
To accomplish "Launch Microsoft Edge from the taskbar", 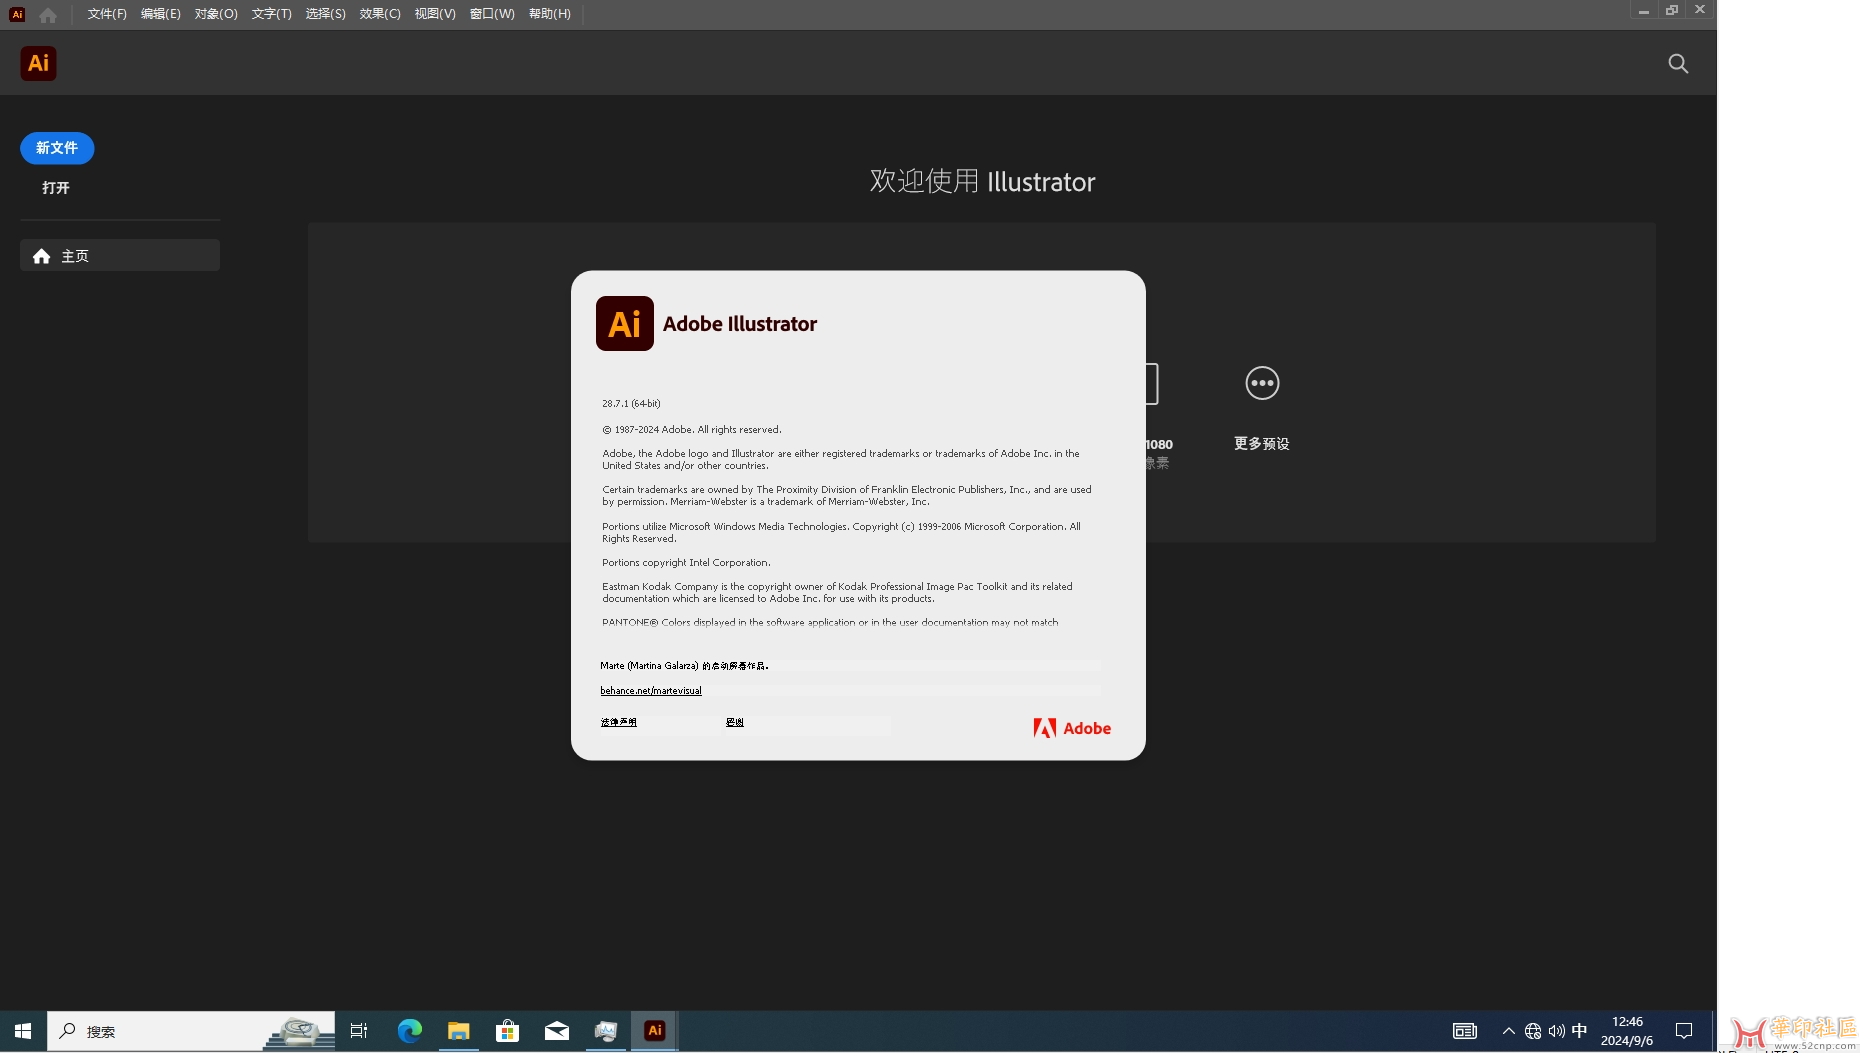I will point(410,1031).
